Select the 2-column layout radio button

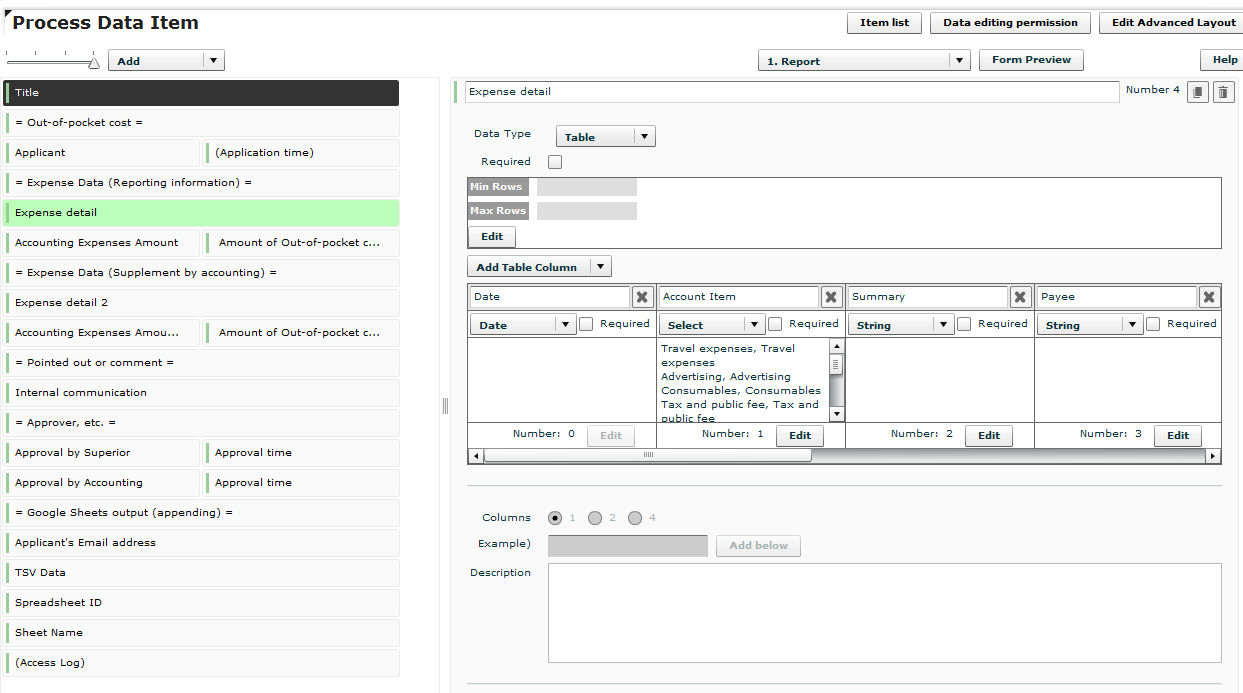tap(596, 518)
